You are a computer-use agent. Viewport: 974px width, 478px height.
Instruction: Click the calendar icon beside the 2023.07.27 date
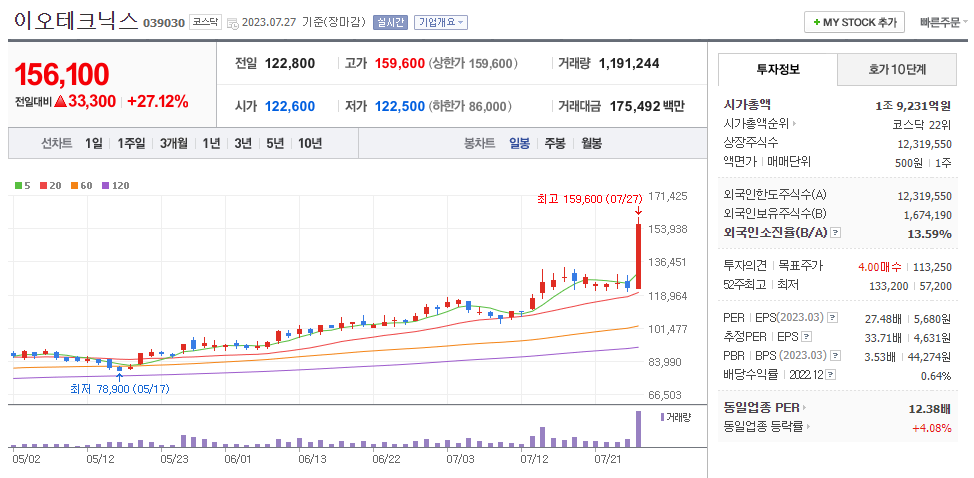click(x=232, y=24)
